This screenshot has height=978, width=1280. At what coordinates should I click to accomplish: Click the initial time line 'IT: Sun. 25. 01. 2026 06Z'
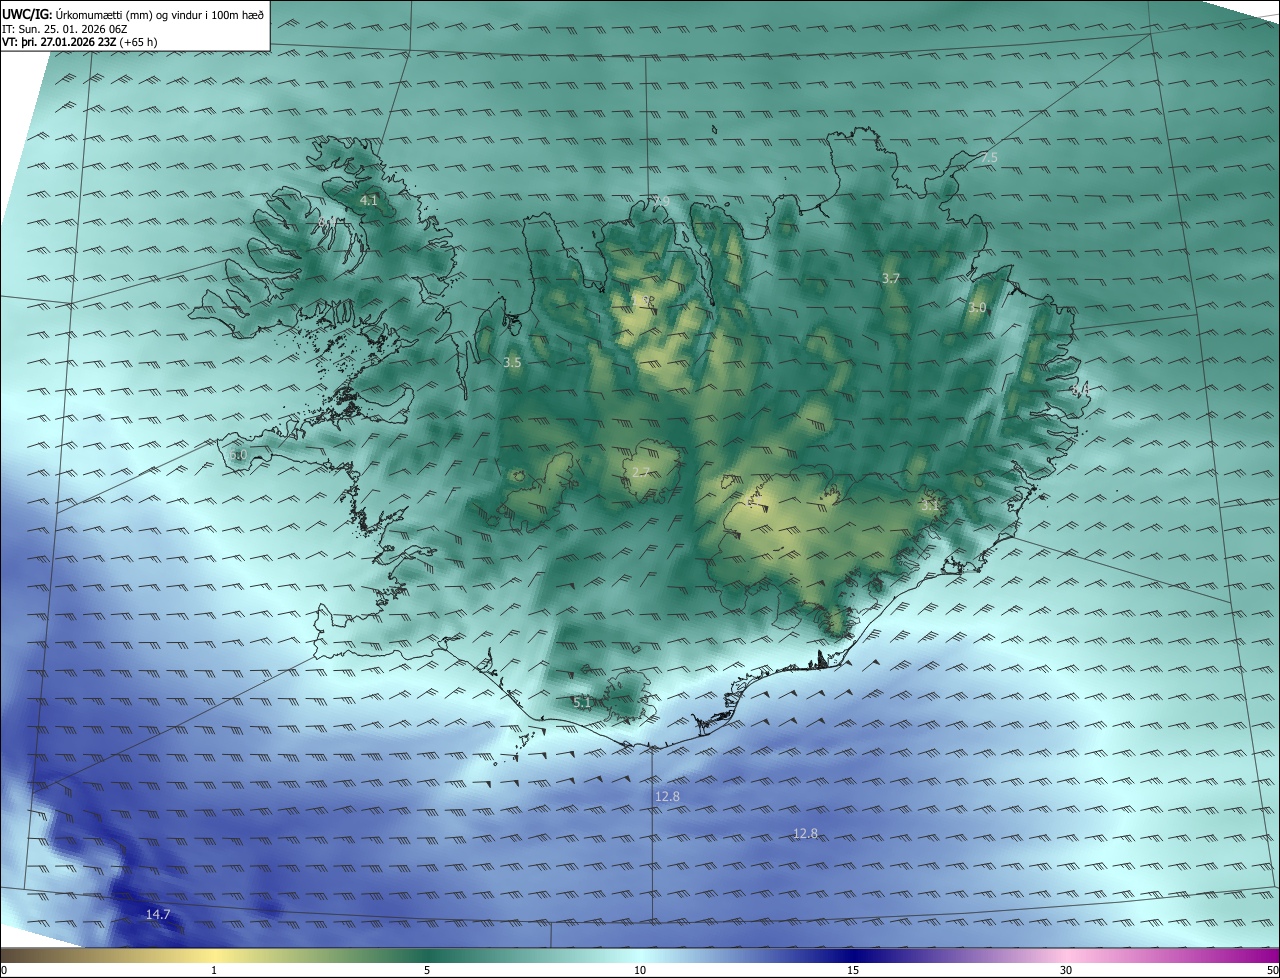coord(64,28)
